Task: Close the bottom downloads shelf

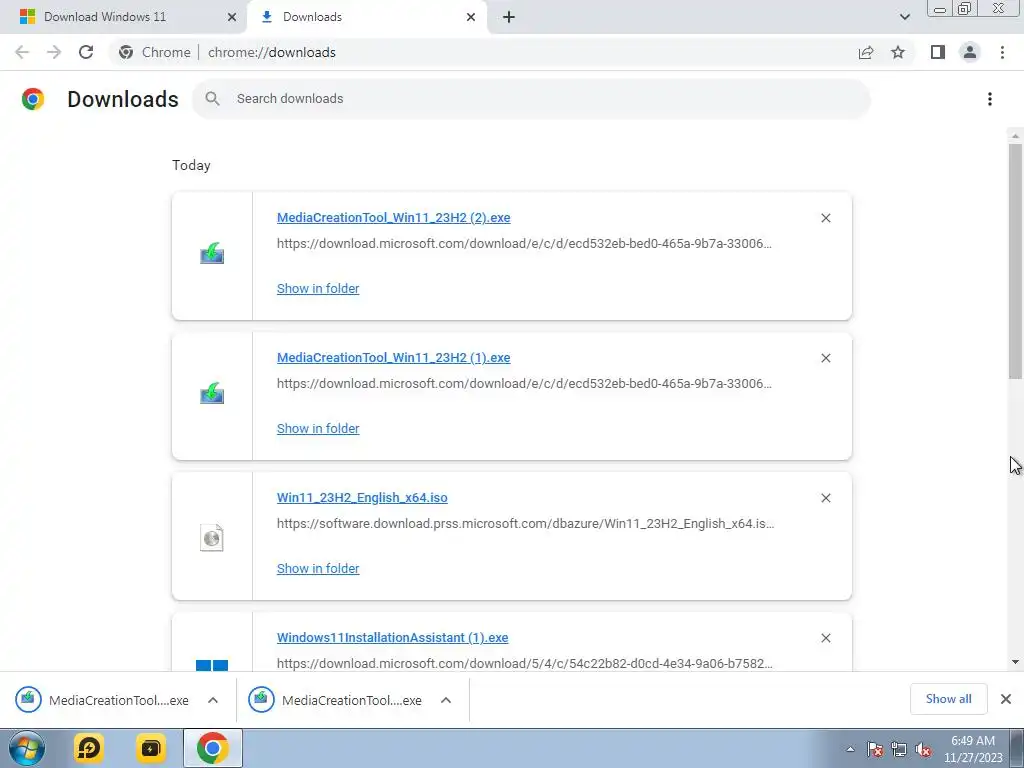Action: (x=1006, y=699)
